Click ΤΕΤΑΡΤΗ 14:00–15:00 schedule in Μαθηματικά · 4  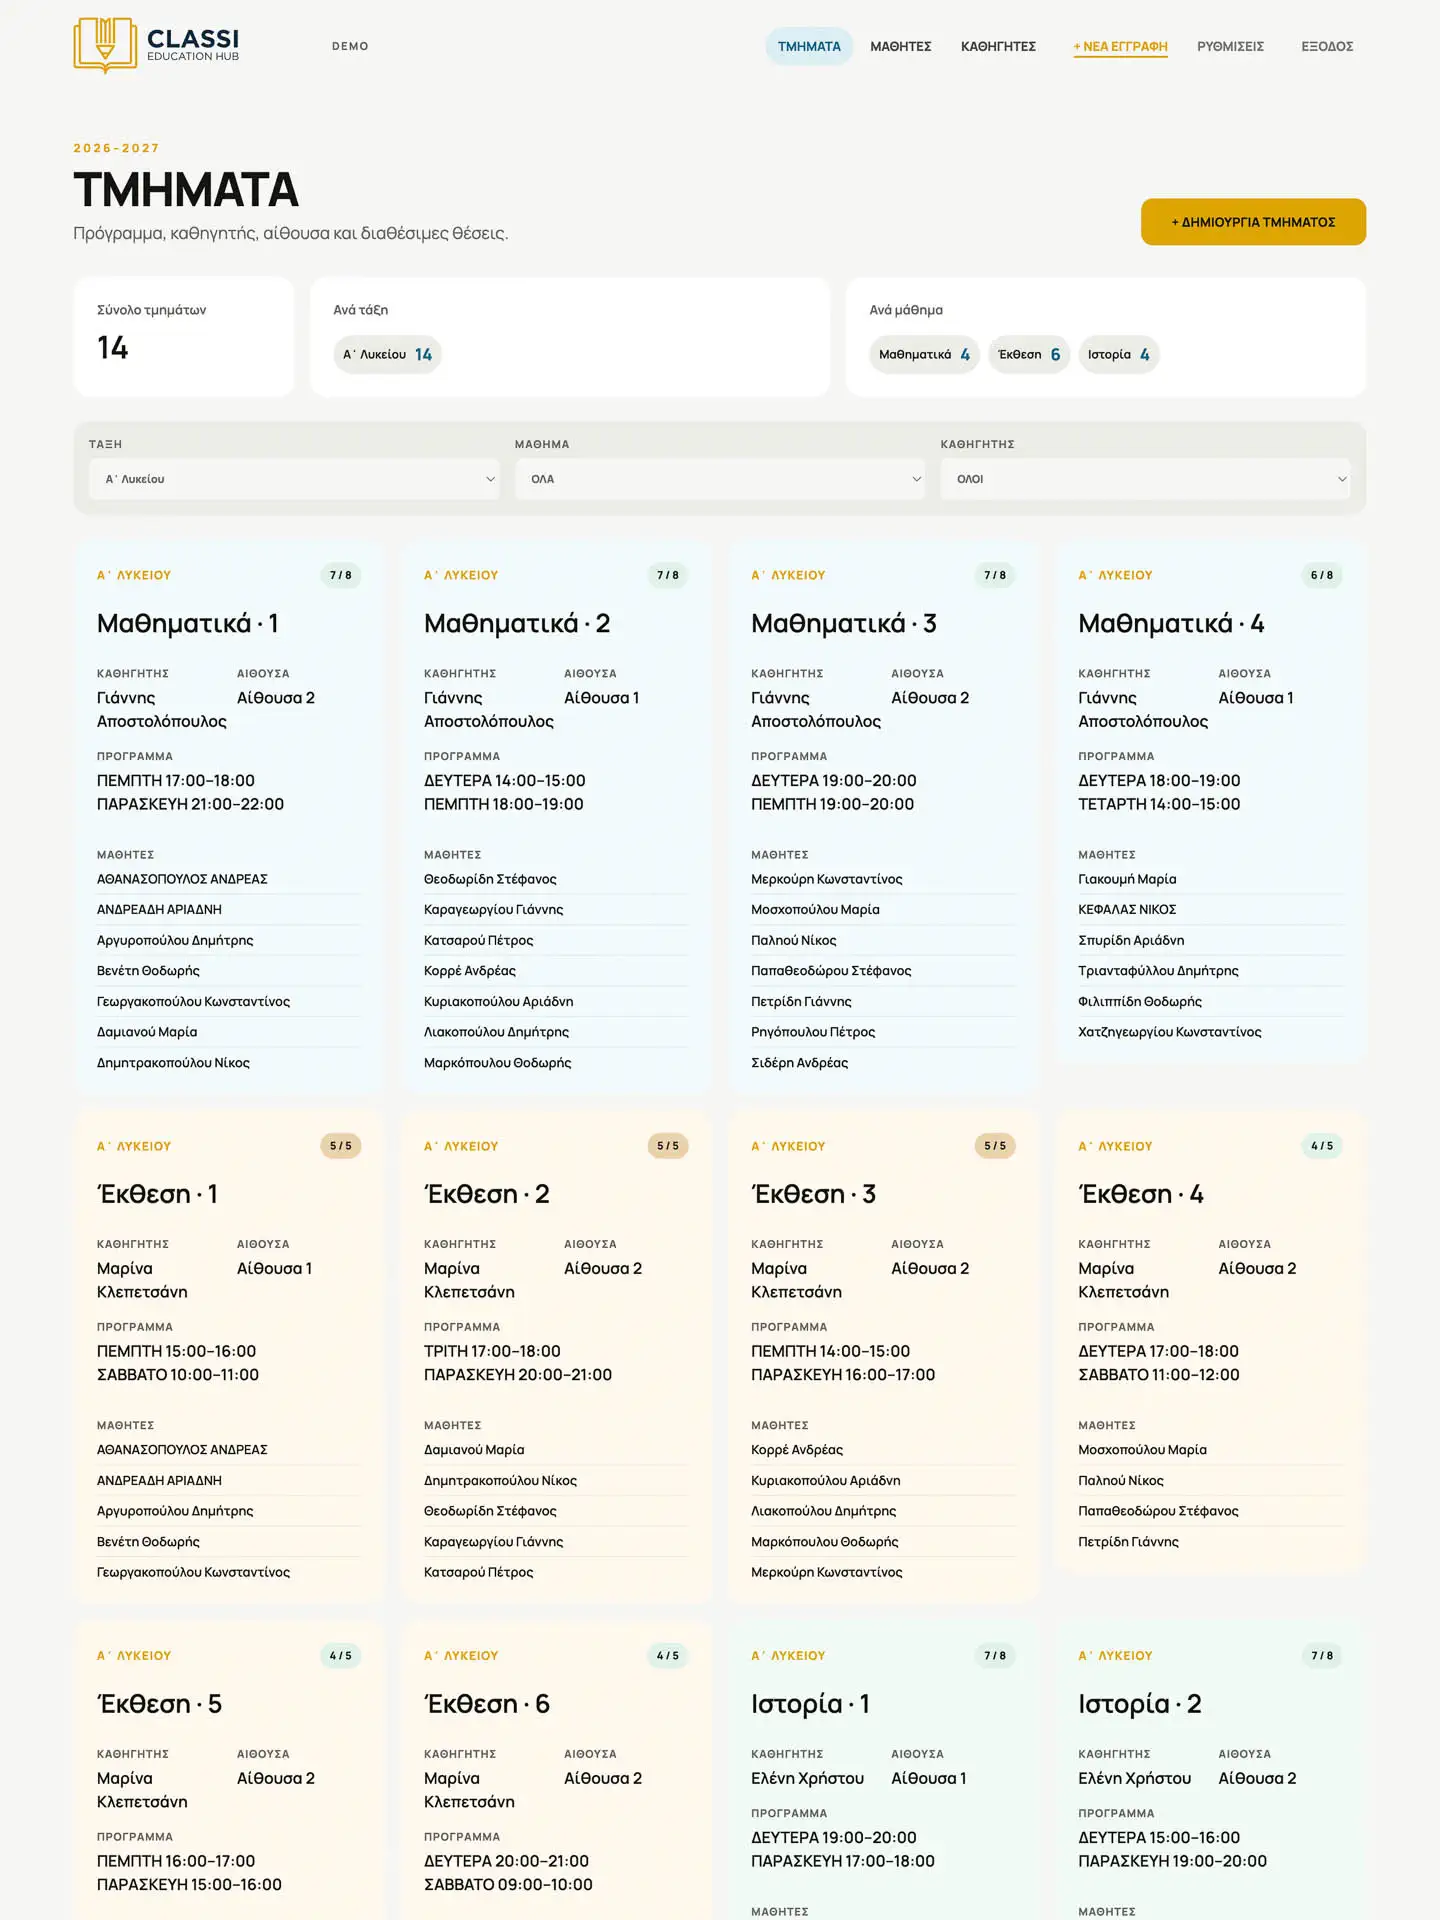coord(1159,805)
